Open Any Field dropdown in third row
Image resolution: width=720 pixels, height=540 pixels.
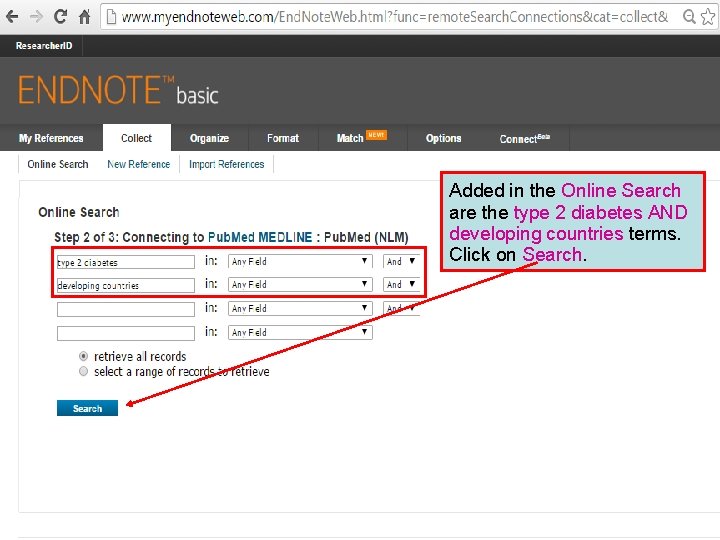(300, 308)
